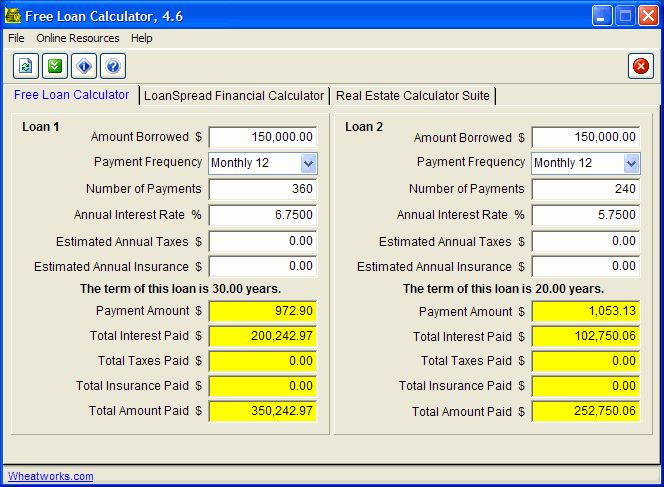
Task: Click Loan 2 Total Interest Paid 102,750.06
Action: coord(586,336)
